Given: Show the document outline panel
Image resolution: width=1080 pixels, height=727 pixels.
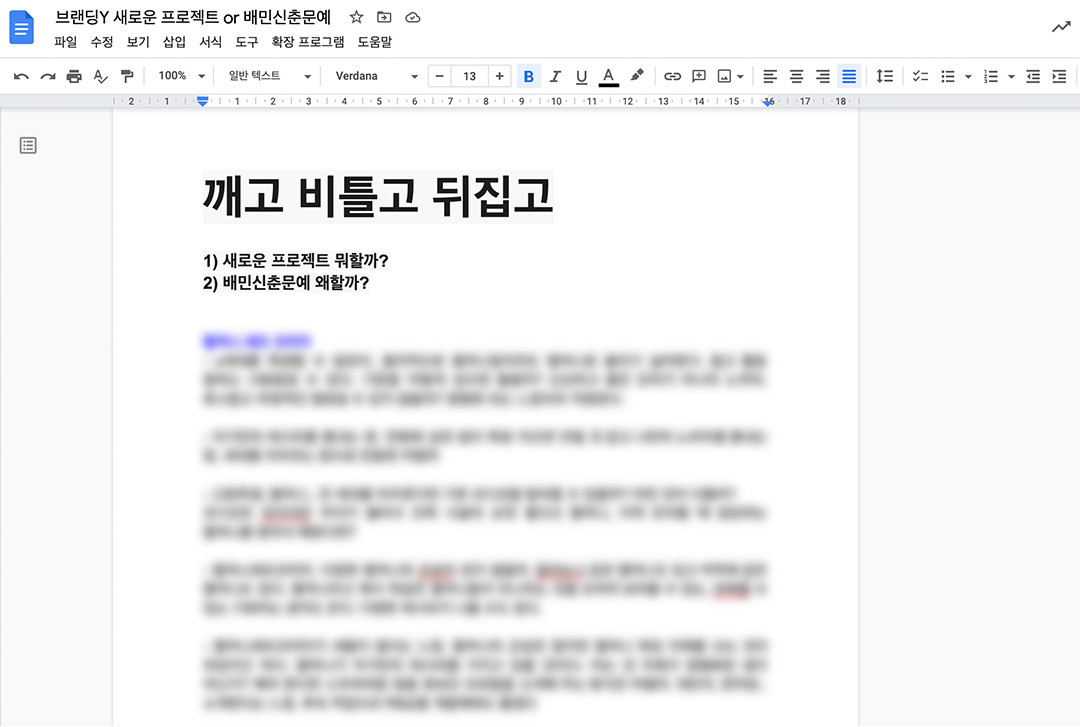Looking at the screenshot, I should pyautogui.click(x=28, y=145).
